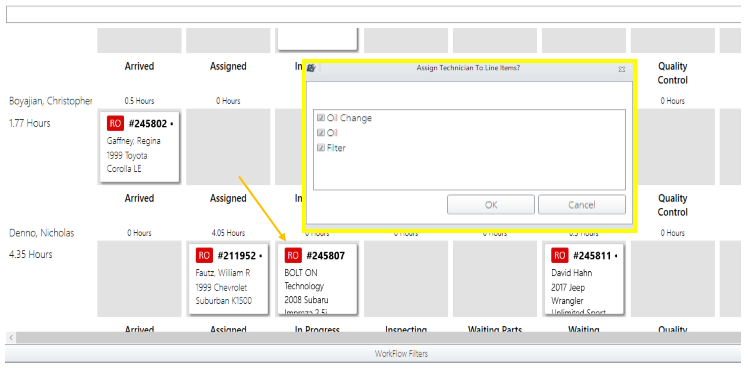
Task: Close the Assign Technician dialog with X
Action: coord(622,69)
